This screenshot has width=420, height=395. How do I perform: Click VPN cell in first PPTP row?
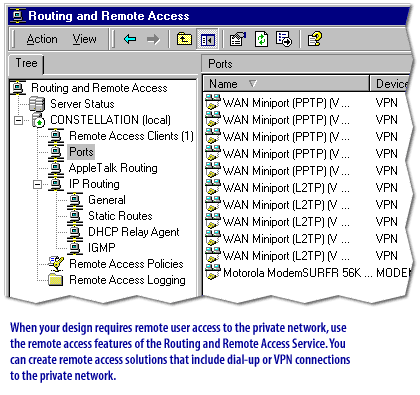(387, 103)
